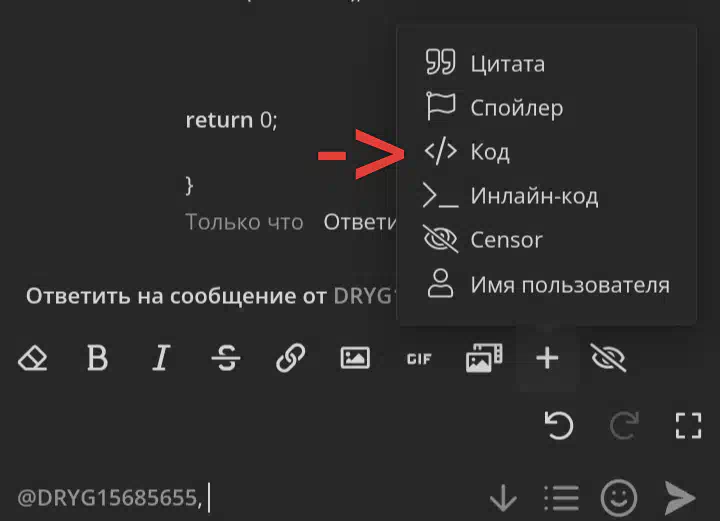The image size is (720, 521).
Task: Insert a link with chain icon
Action: click(x=290, y=358)
